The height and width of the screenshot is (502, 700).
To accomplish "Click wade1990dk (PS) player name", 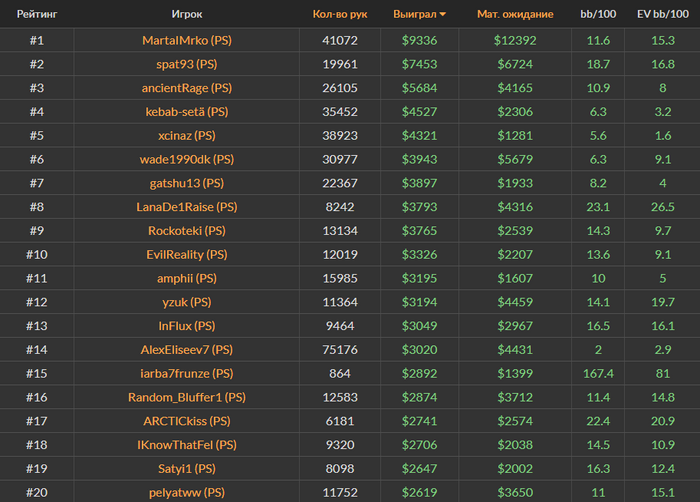I will (186, 159).
